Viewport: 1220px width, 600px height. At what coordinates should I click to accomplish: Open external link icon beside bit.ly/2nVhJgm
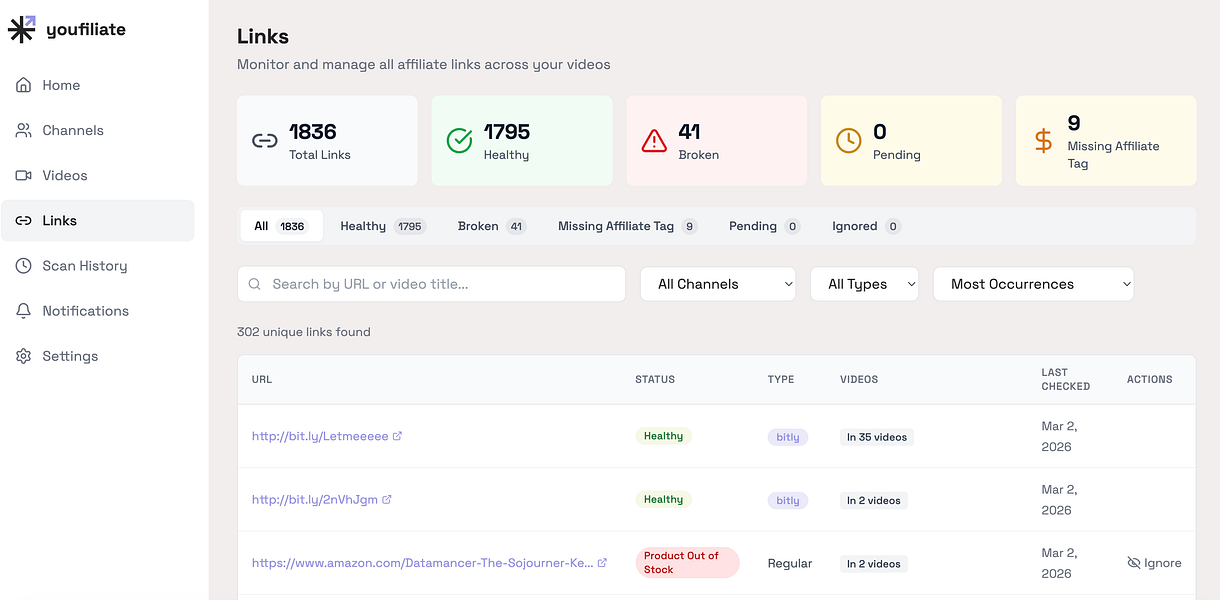(x=387, y=499)
